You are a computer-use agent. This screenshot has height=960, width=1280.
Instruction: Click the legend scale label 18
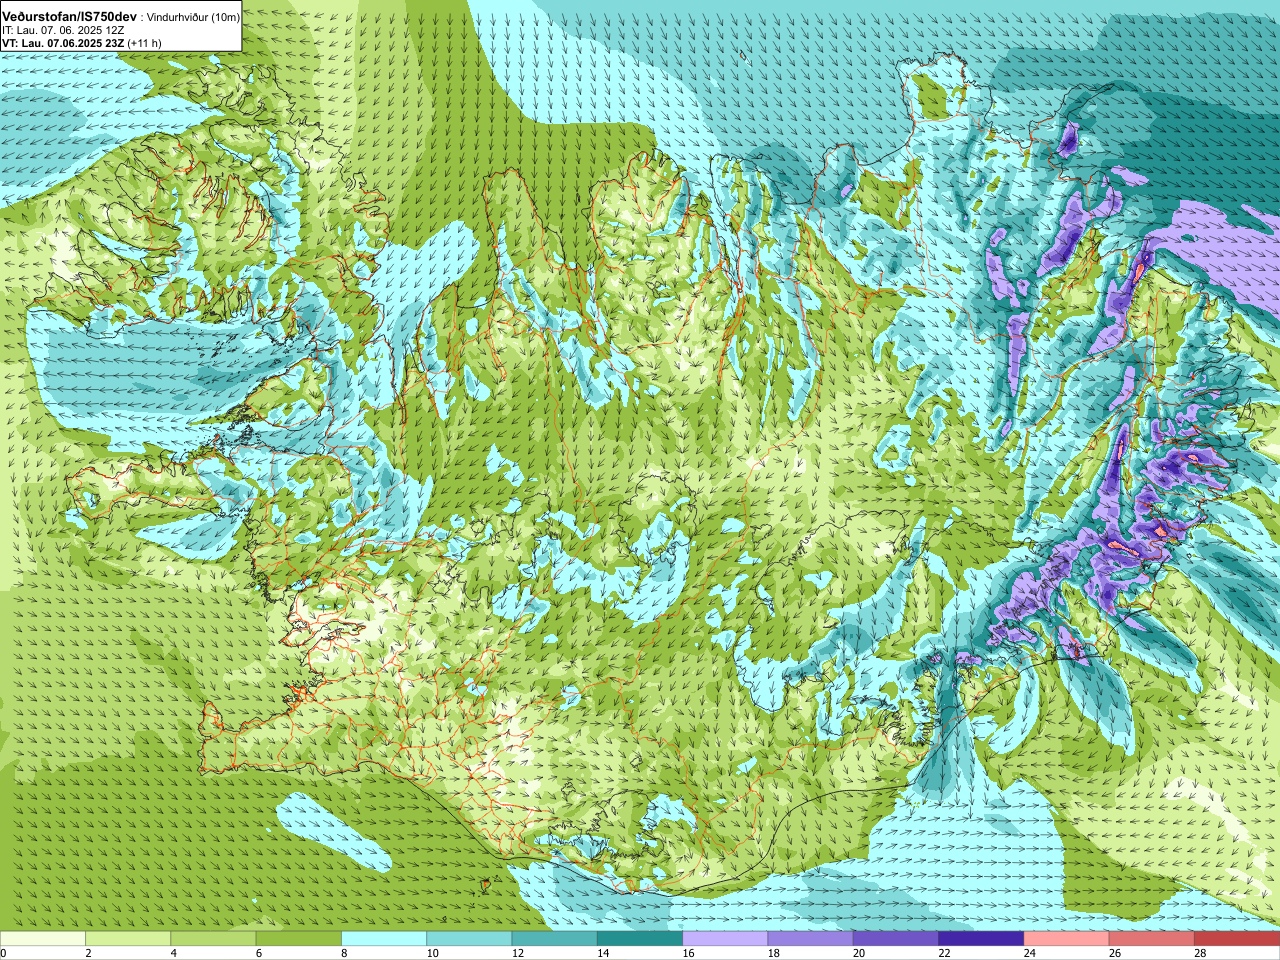pos(773,953)
